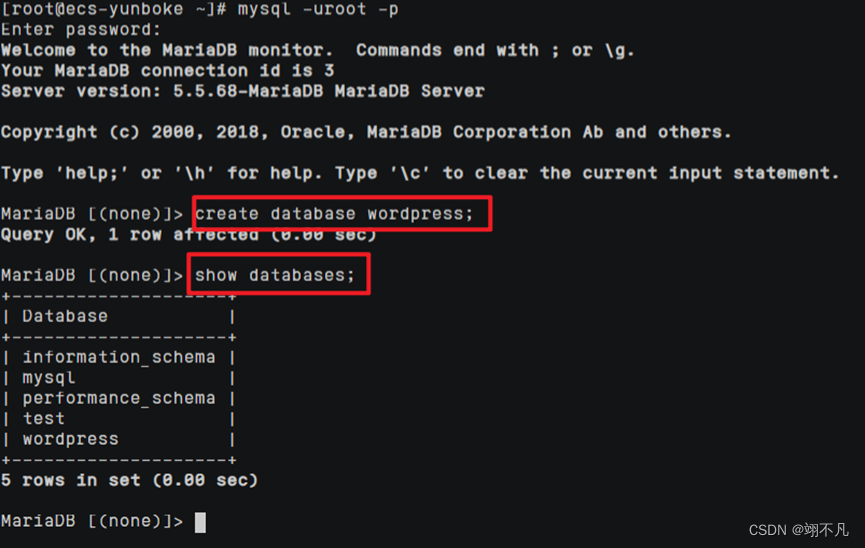Viewport: 865px width, 548px height.
Task: Click the 'Enter password:' line
Action: tap(81, 29)
